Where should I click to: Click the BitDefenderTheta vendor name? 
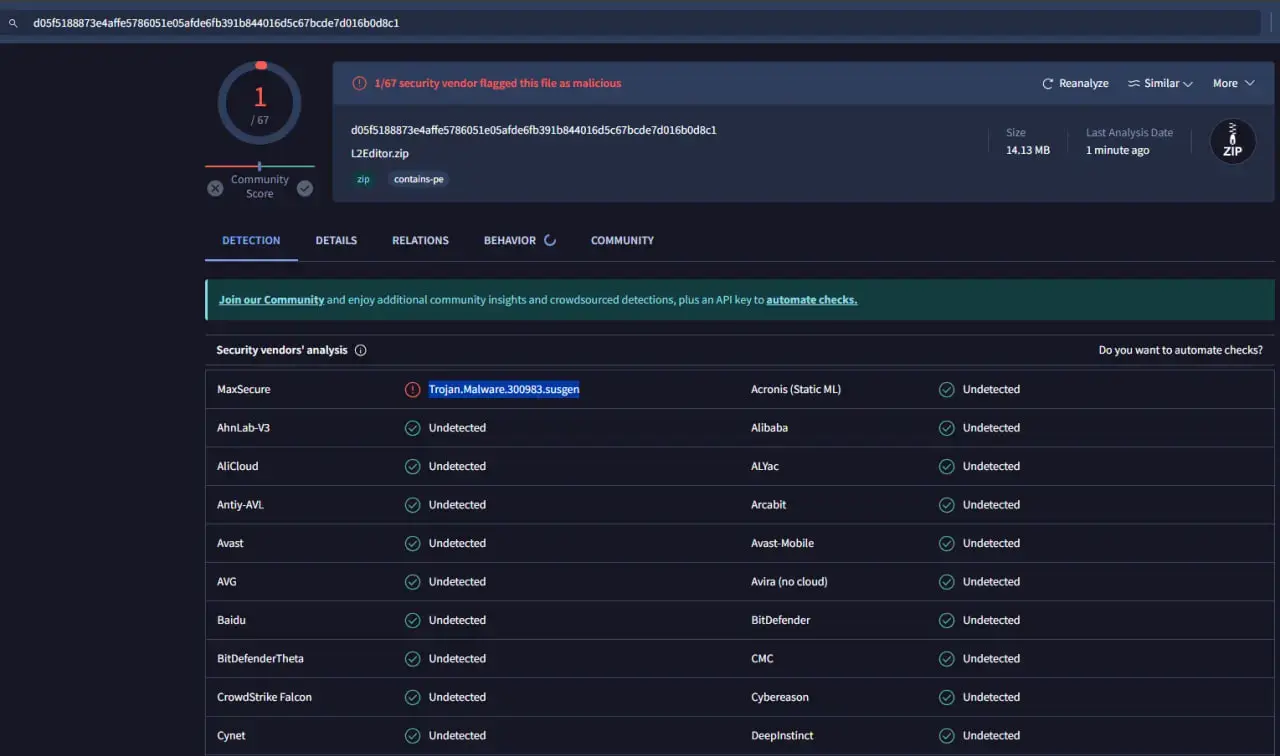[x=260, y=659]
